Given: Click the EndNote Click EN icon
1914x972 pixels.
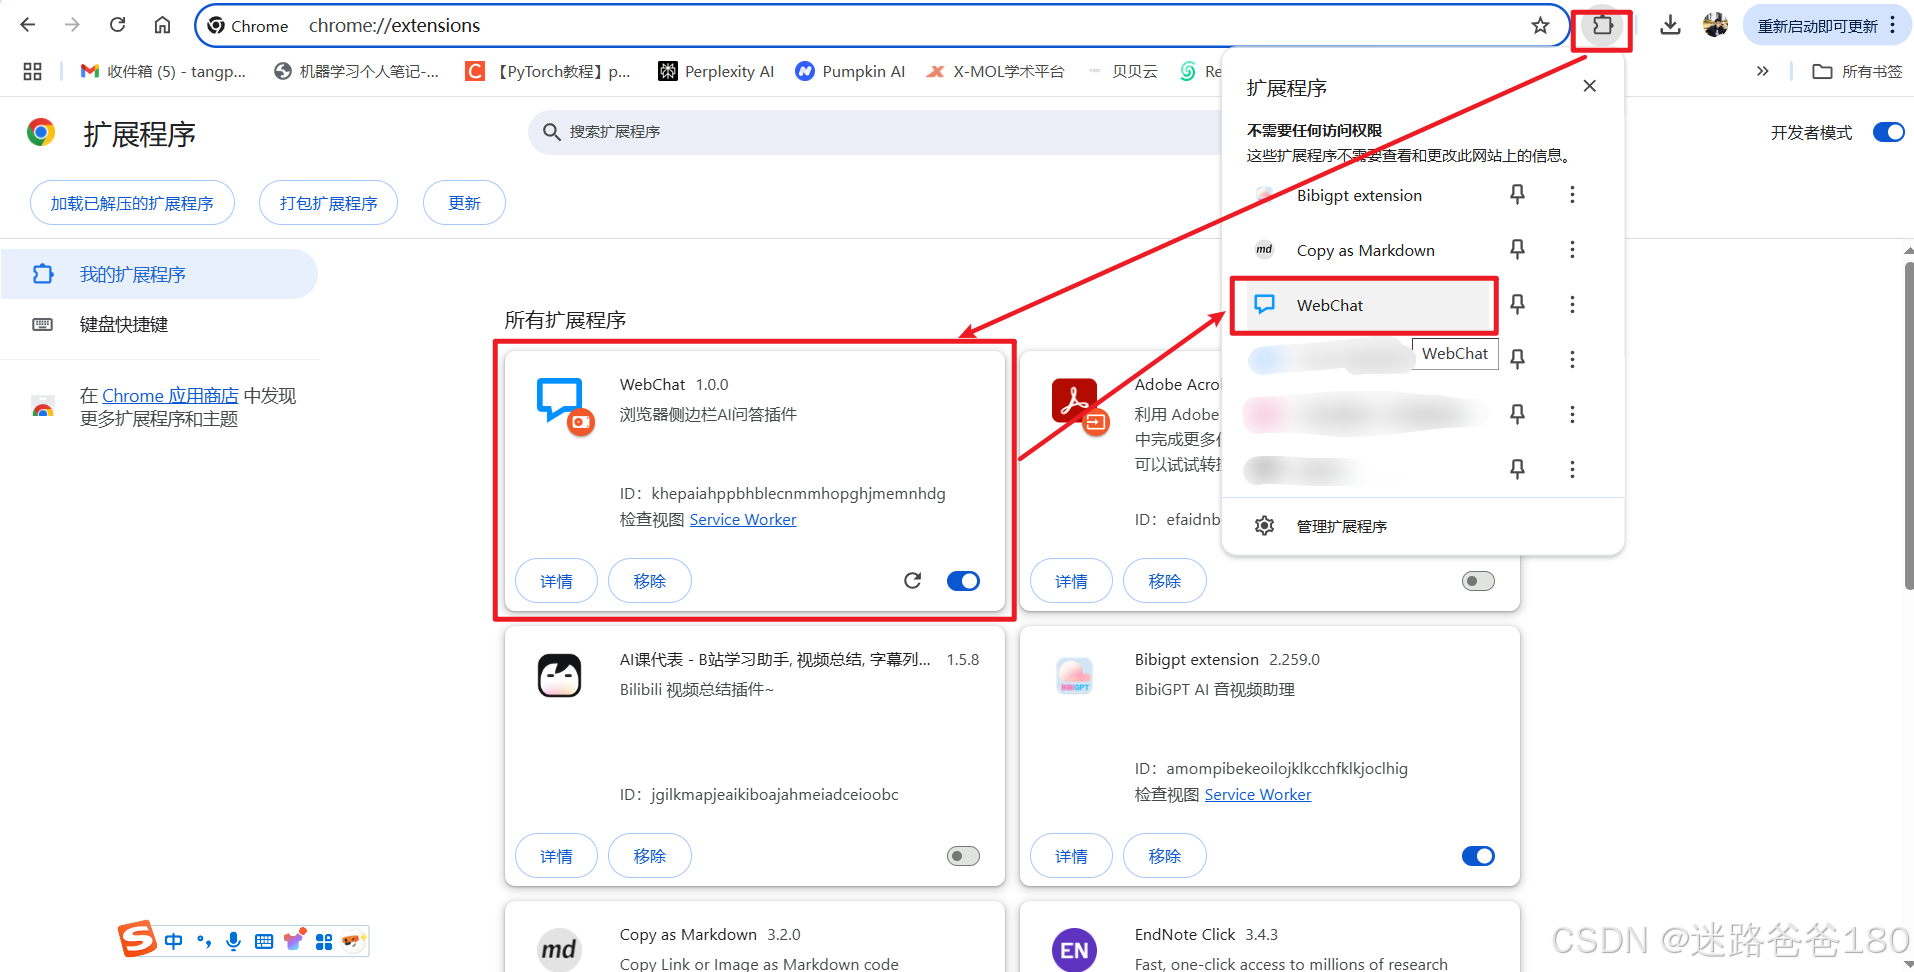Looking at the screenshot, I should (x=1074, y=950).
